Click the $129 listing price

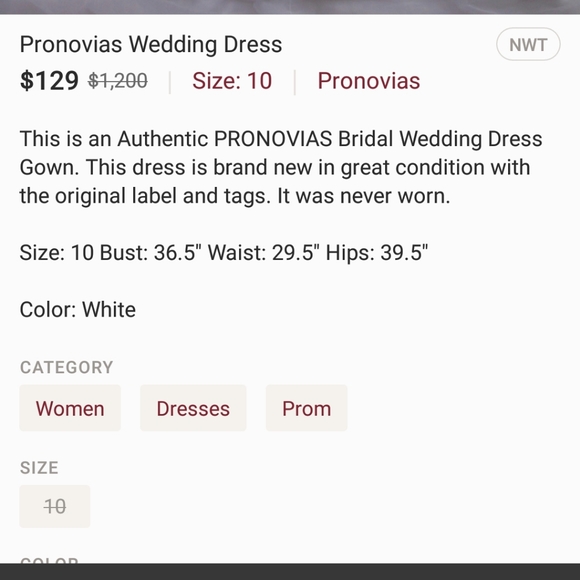pyautogui.click(x=49, y=81)
